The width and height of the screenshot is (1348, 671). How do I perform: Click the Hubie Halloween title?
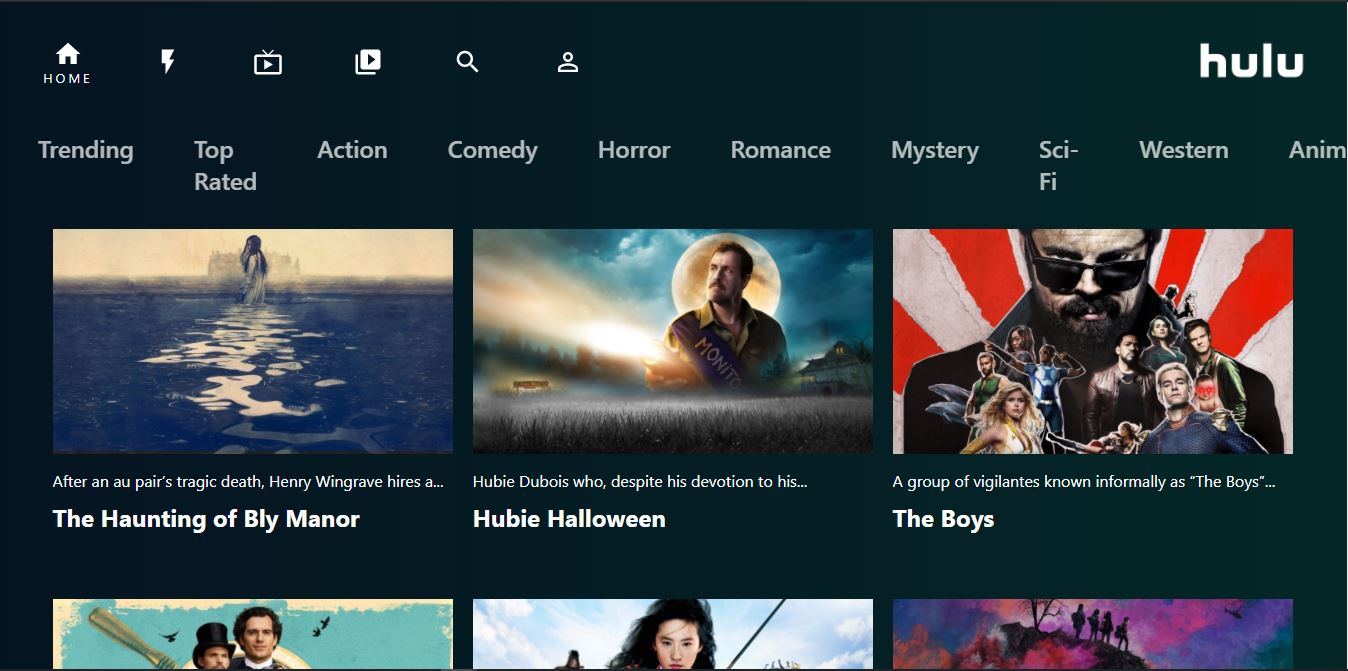click(x=569, y=519)
